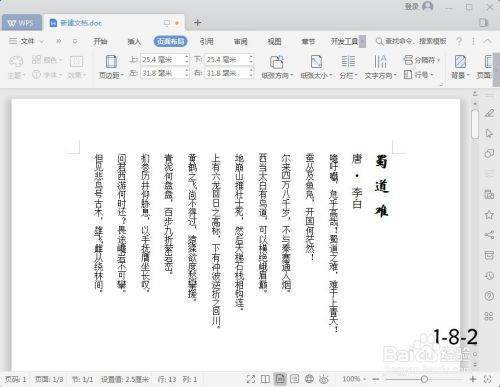Switch to reading layout view
Screen dimensions: 500x387
[x=265, y=379]
